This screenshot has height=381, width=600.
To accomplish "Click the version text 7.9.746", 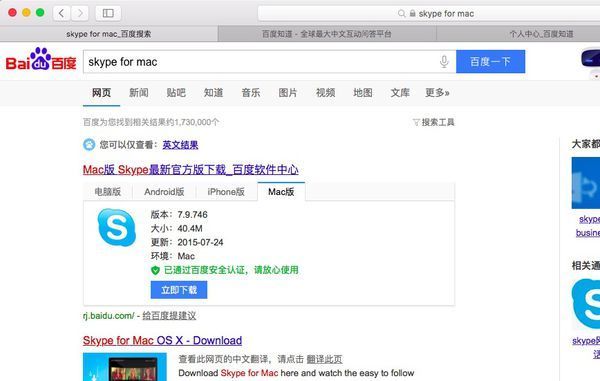I will (x=192, y=214).
